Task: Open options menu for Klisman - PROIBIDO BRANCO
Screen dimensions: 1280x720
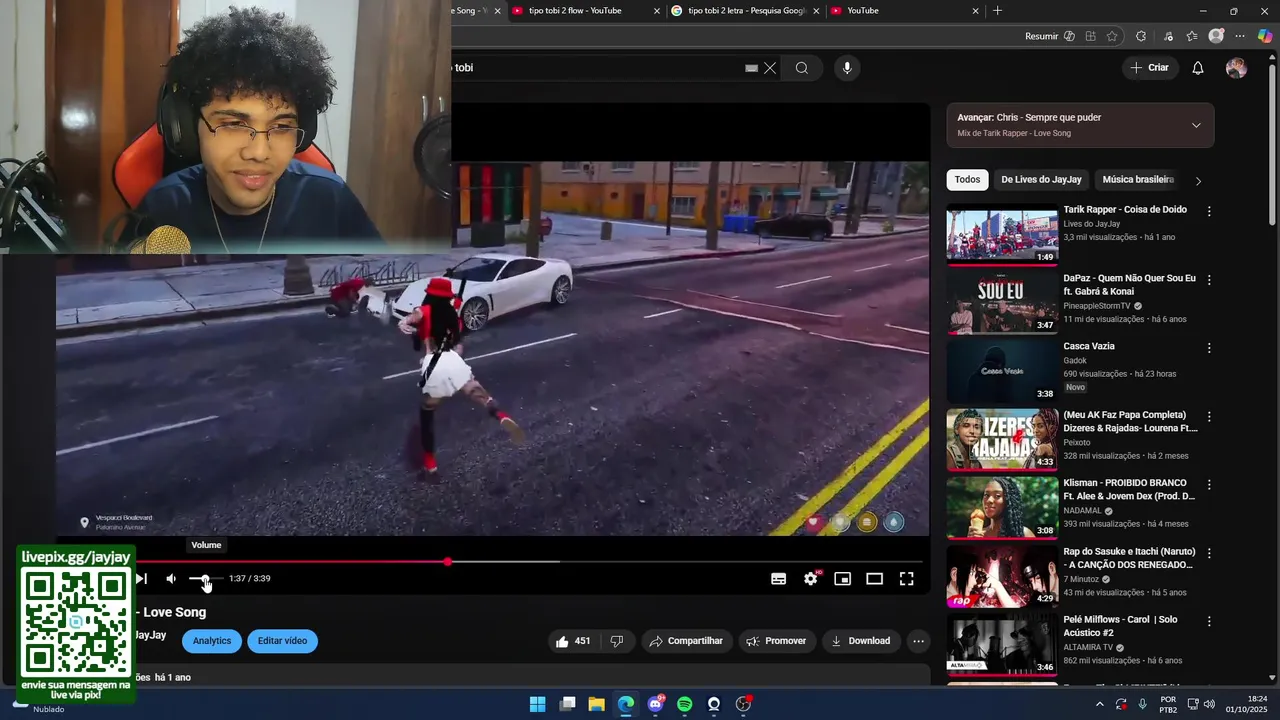Action: click(x=1209, y=484)
